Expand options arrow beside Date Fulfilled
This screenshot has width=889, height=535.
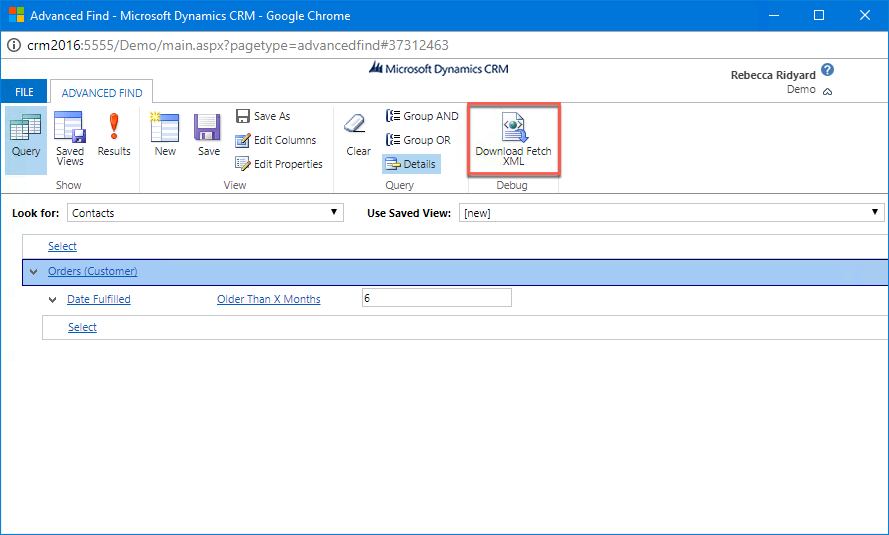pyautogui.click(x=52, y=299)
